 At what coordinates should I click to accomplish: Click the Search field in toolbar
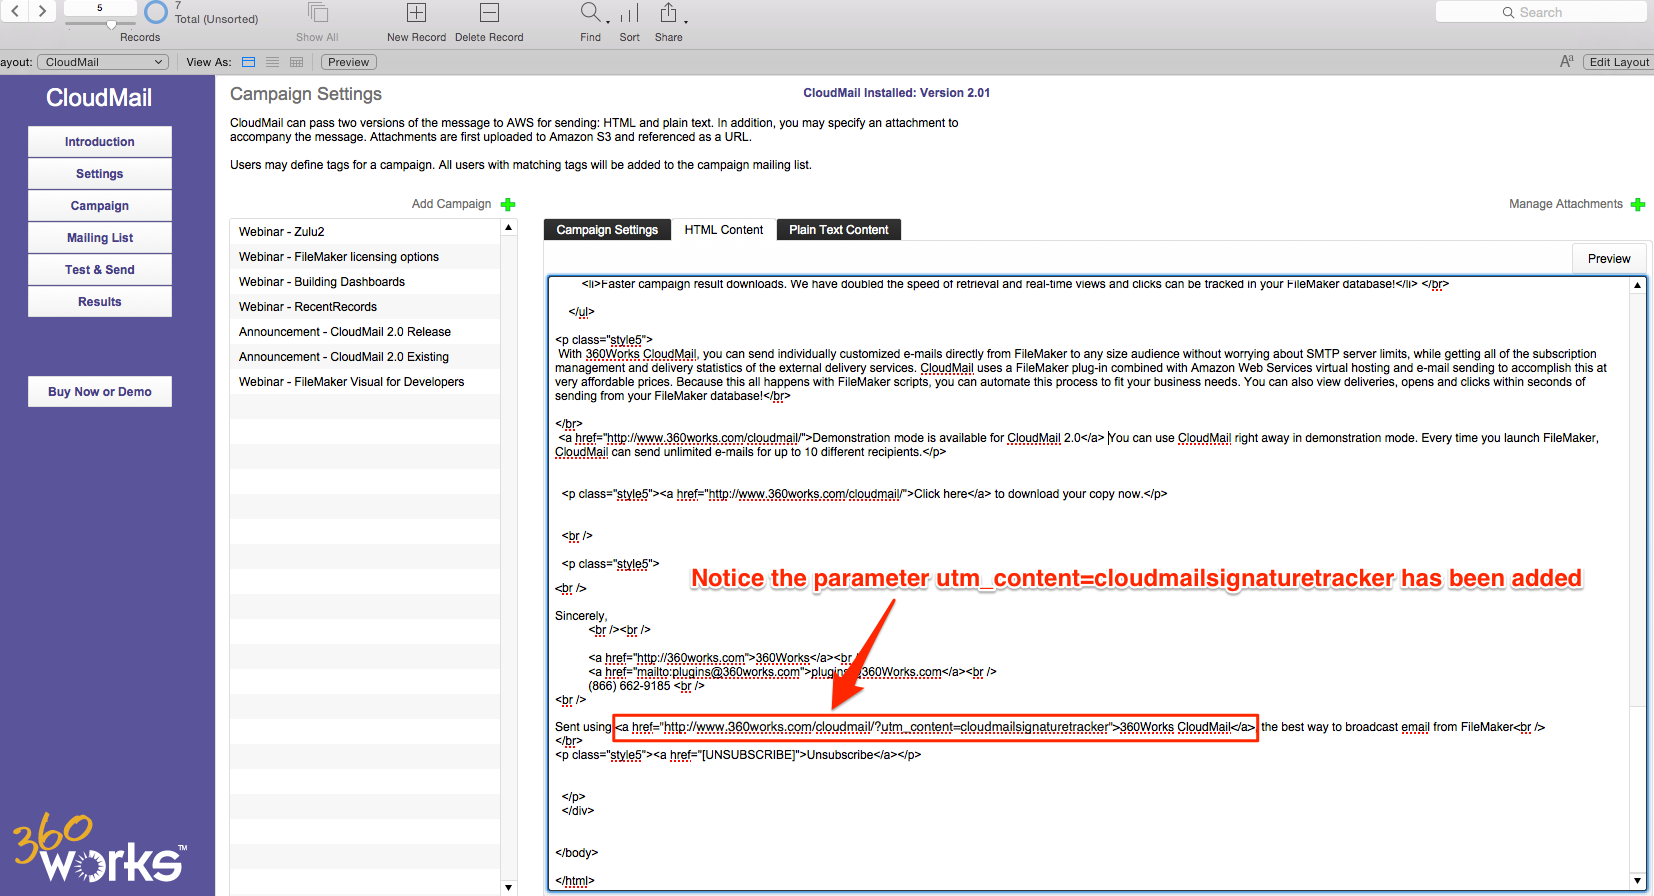point(1541,12)
